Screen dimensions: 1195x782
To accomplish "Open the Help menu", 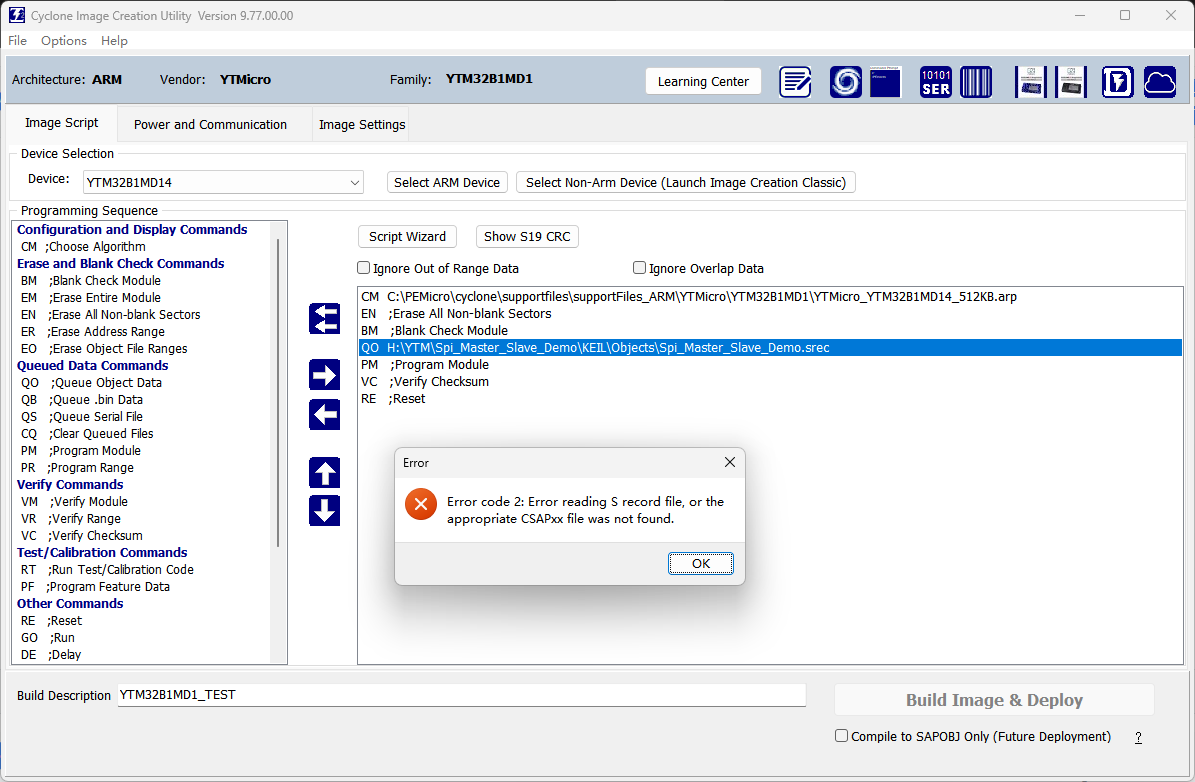I will click(114, 40).
